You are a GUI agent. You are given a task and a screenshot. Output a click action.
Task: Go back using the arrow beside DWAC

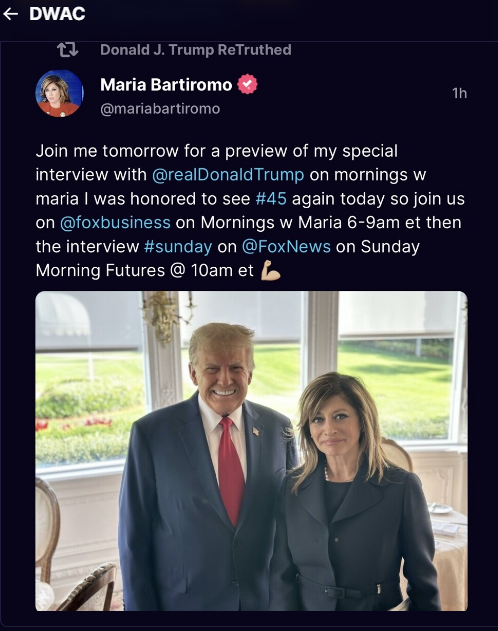[x=11, y=14]
